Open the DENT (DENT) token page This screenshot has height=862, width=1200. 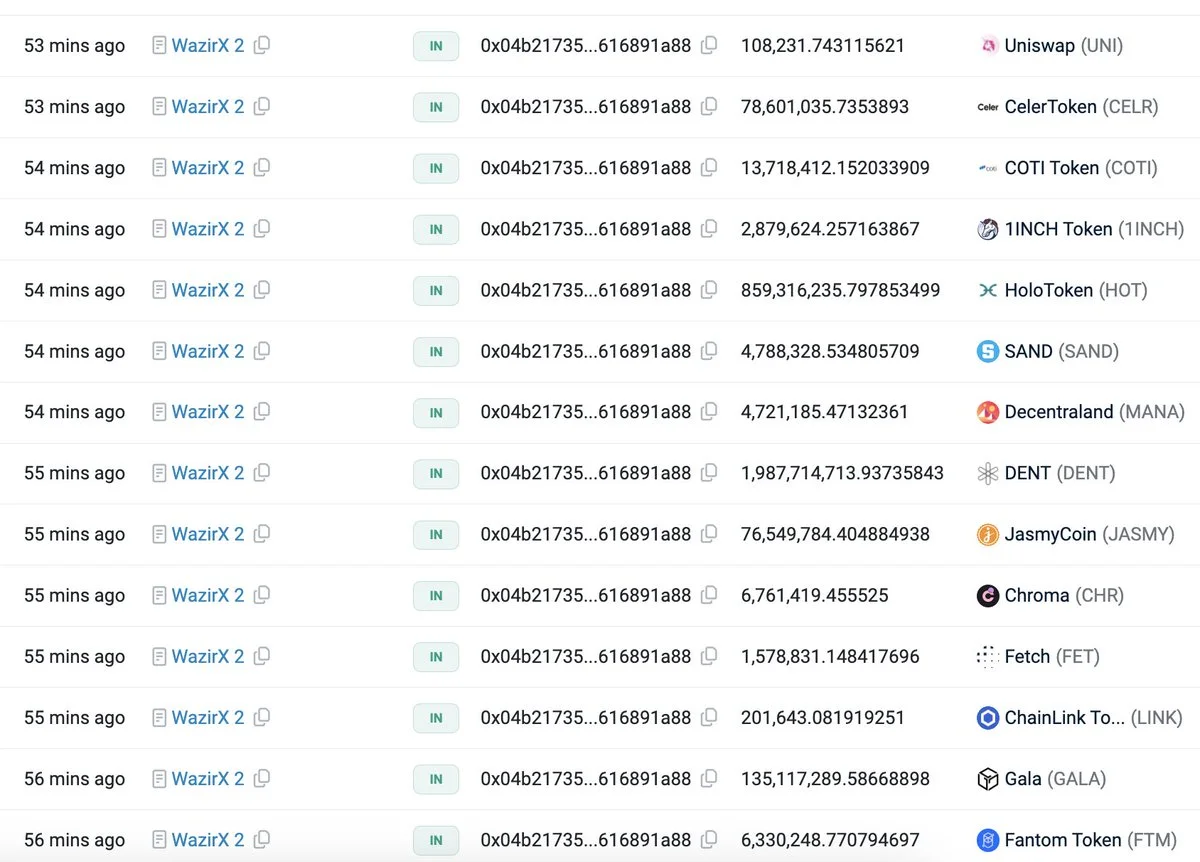(1060, 472)
